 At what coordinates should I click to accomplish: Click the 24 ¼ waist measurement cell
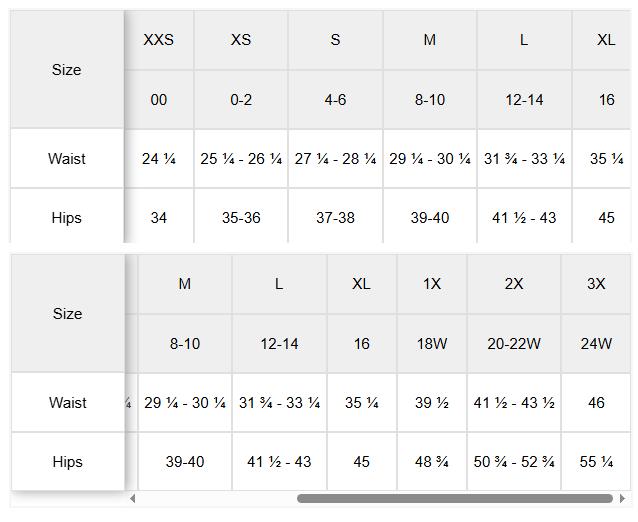[x=159, y=158]
